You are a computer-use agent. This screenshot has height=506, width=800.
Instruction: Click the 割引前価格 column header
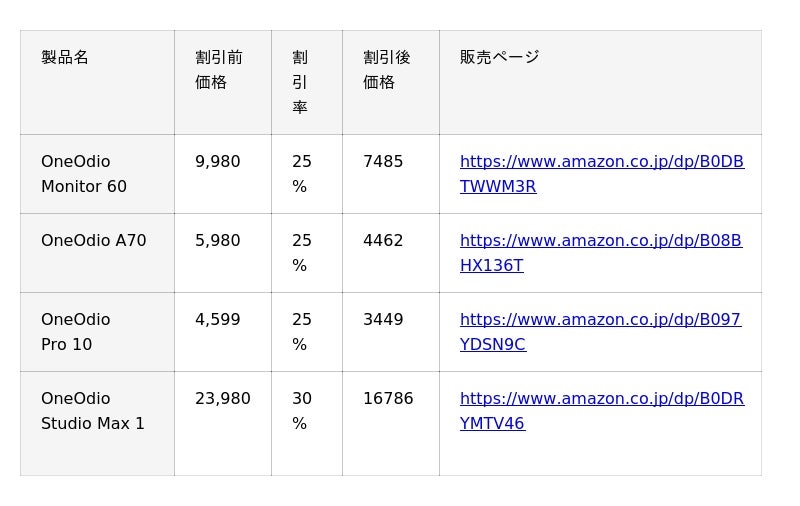point(219,70)
